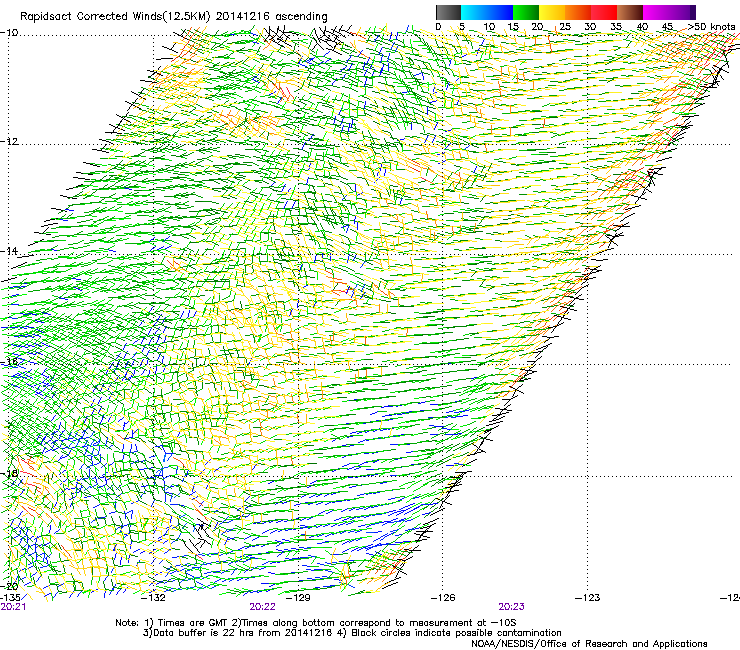Click the '20141216 ascending' date text
The height and width of the screenshot is (650, 740).
point(271,17)
